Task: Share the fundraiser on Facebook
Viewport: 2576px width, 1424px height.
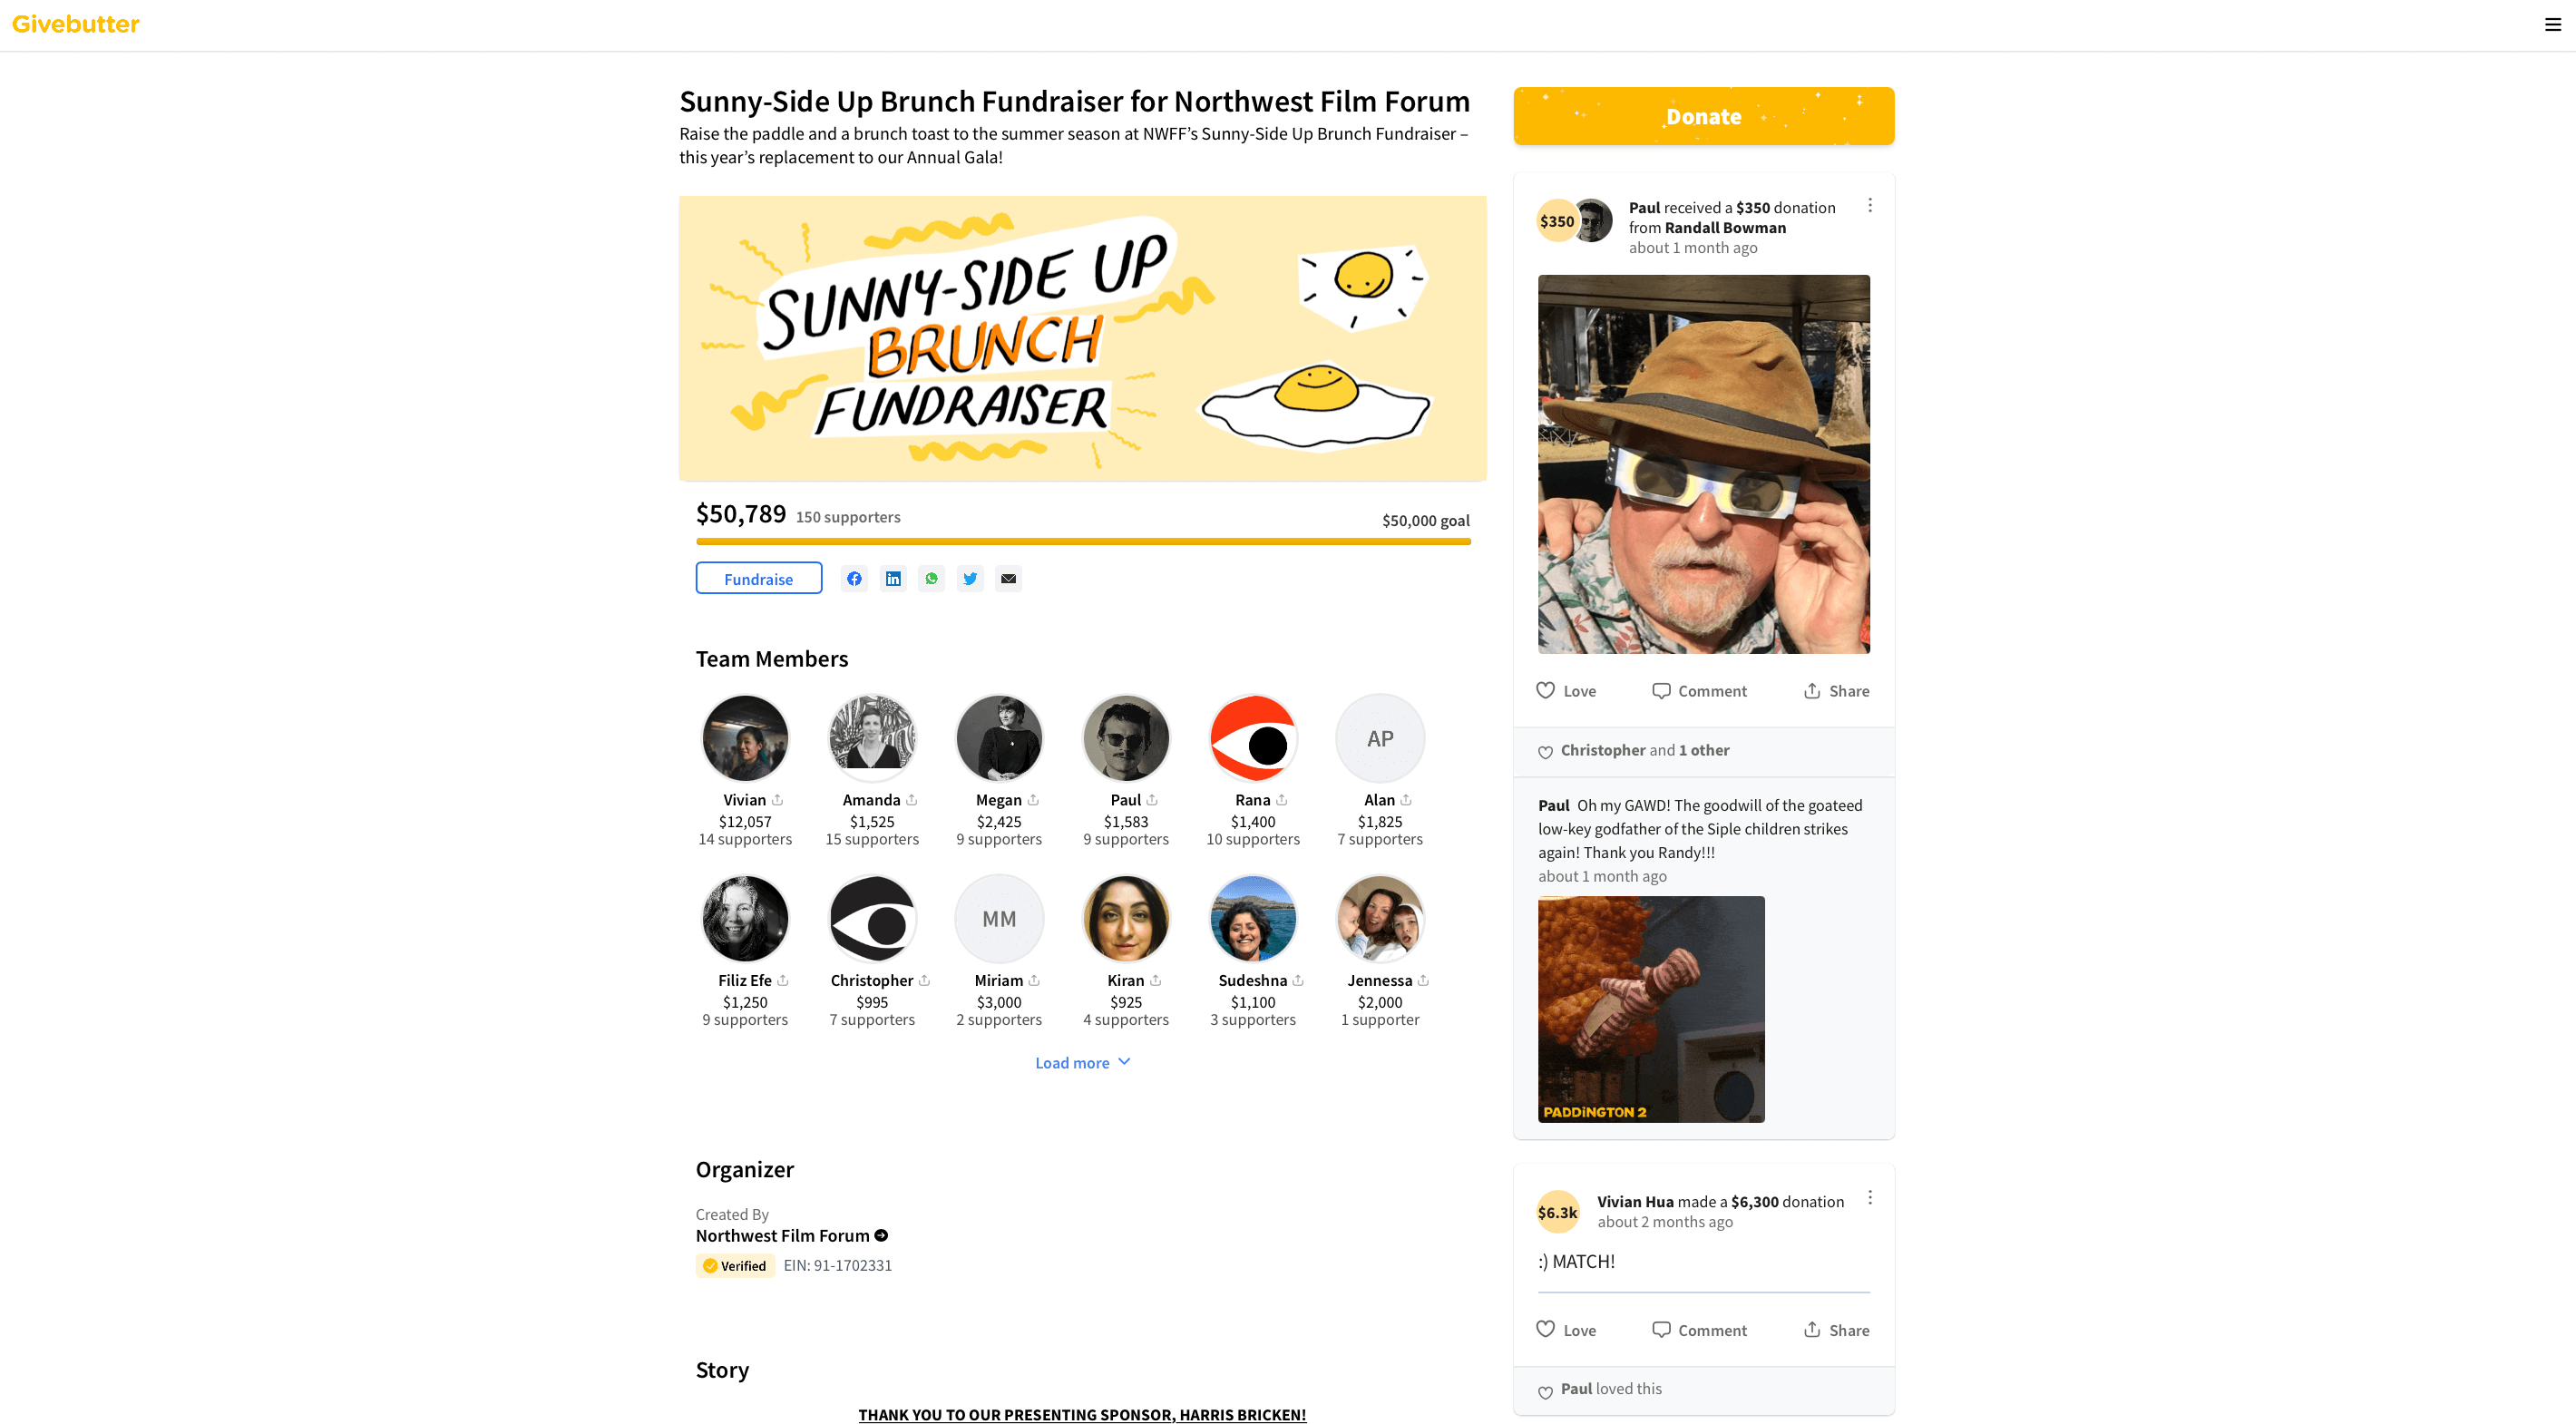Action: pos(854,578)
